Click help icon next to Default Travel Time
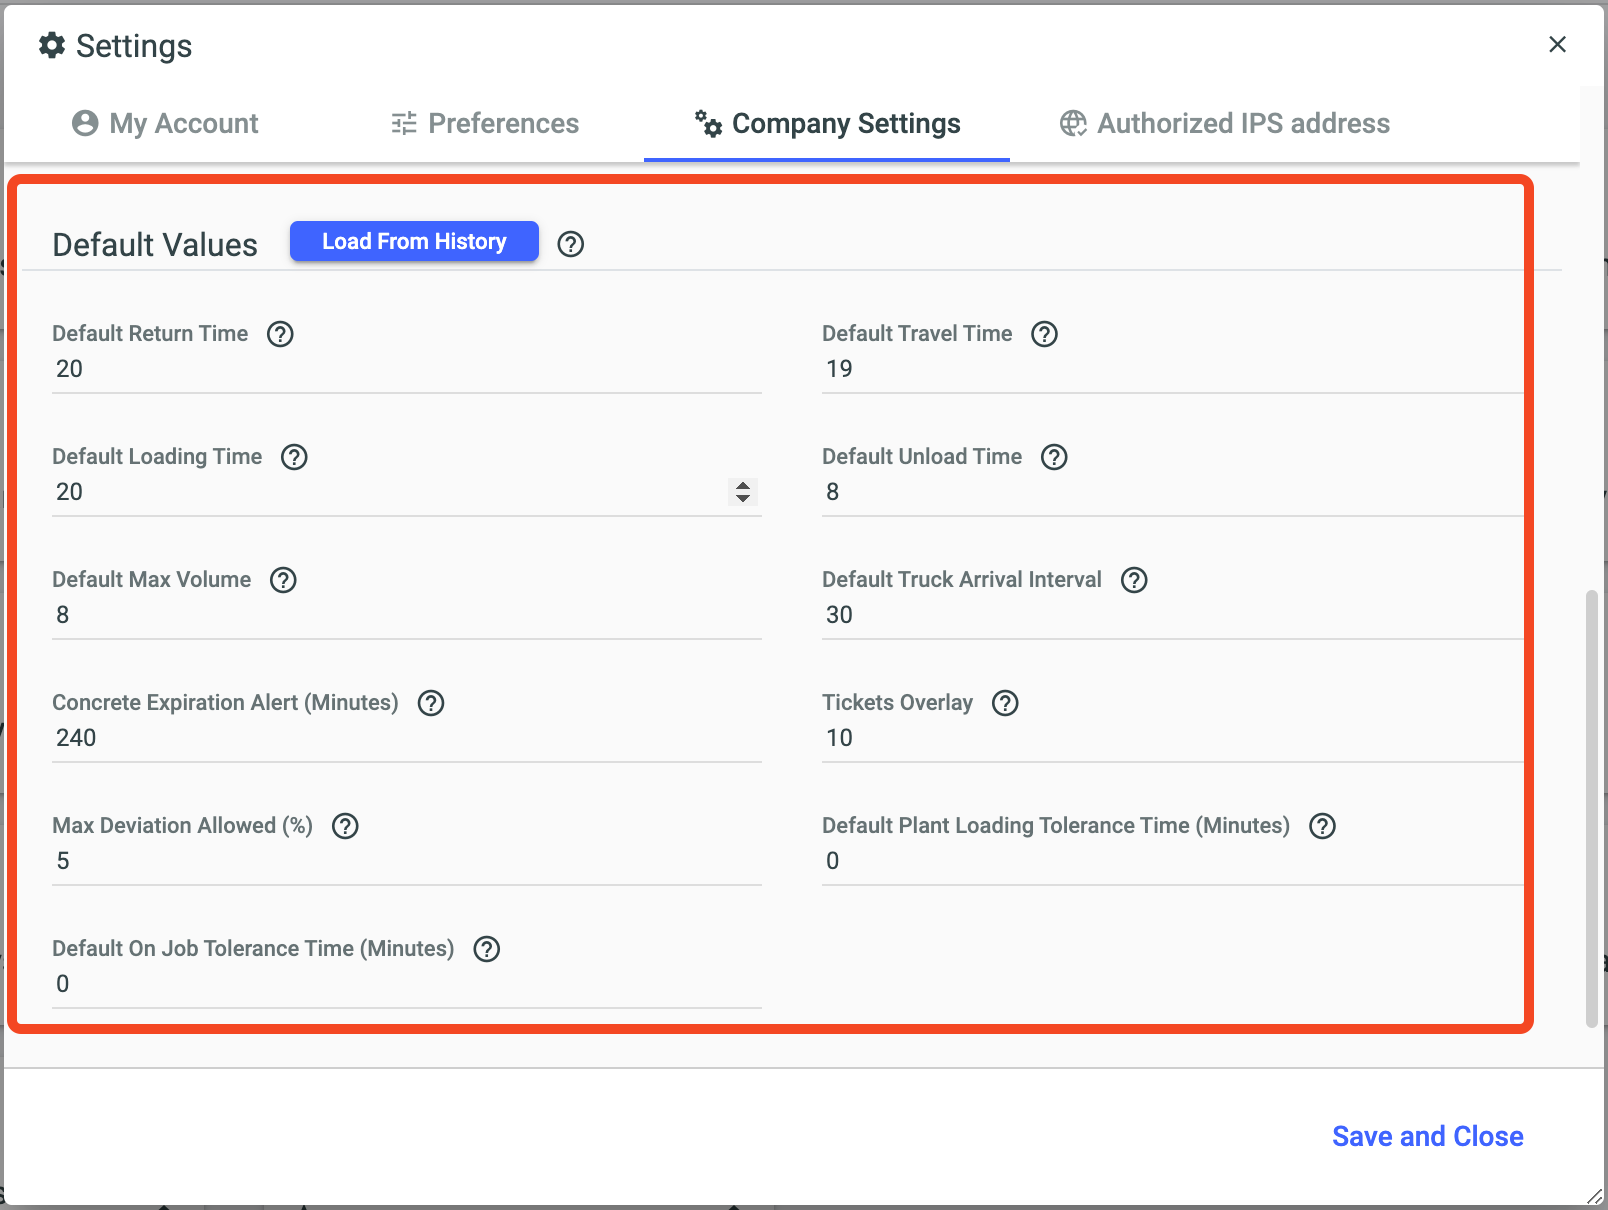Viewport: 1608px width, 1210px height. [1044, 334]
